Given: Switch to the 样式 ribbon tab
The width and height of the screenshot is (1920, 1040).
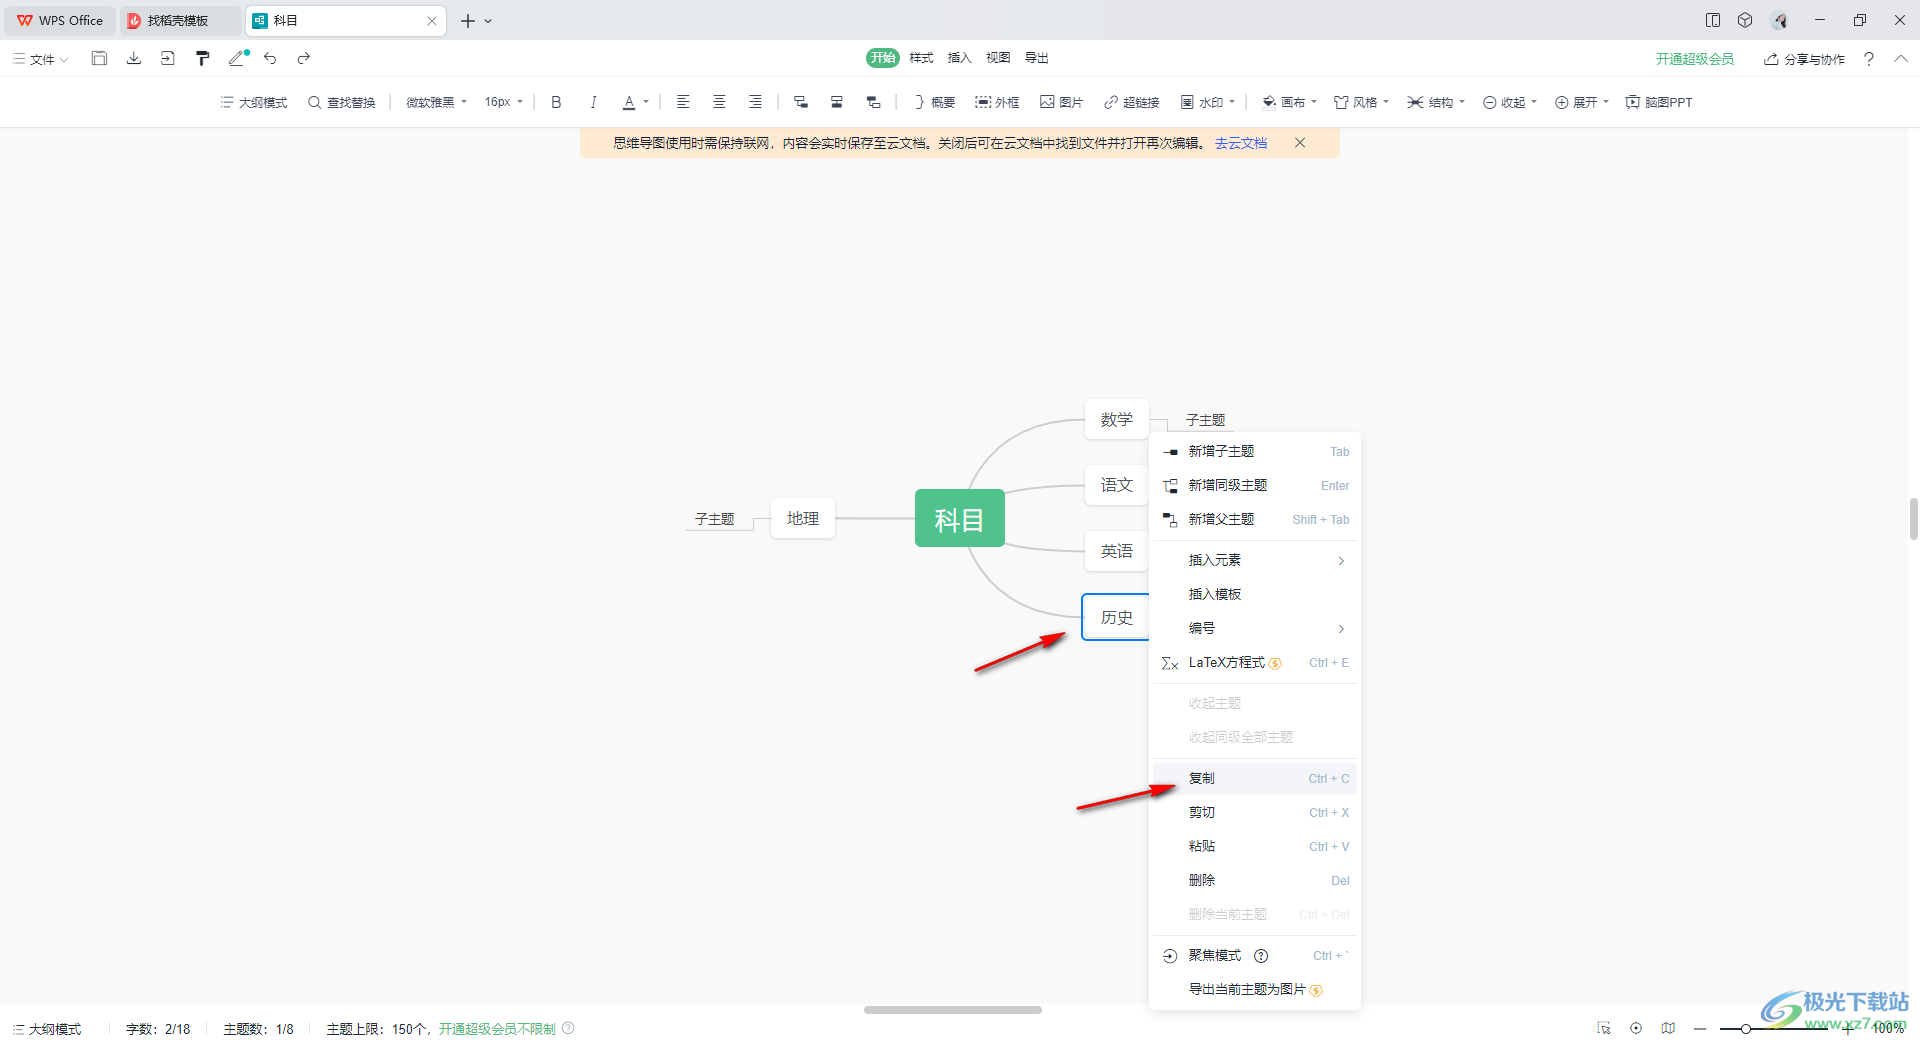Looking at the screenshot, I should click(x=921, y=58).
